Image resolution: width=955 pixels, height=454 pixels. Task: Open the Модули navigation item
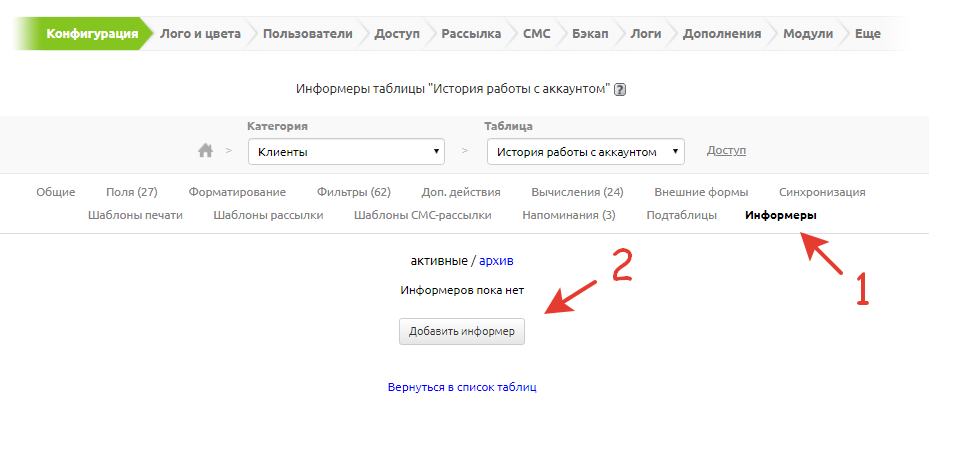click(x=808, y=33)
